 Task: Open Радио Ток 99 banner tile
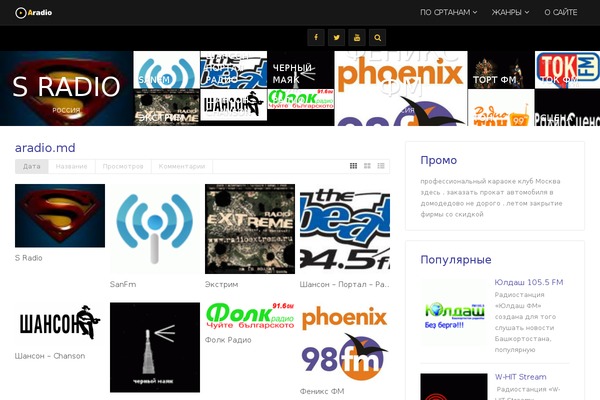point(501,107)
